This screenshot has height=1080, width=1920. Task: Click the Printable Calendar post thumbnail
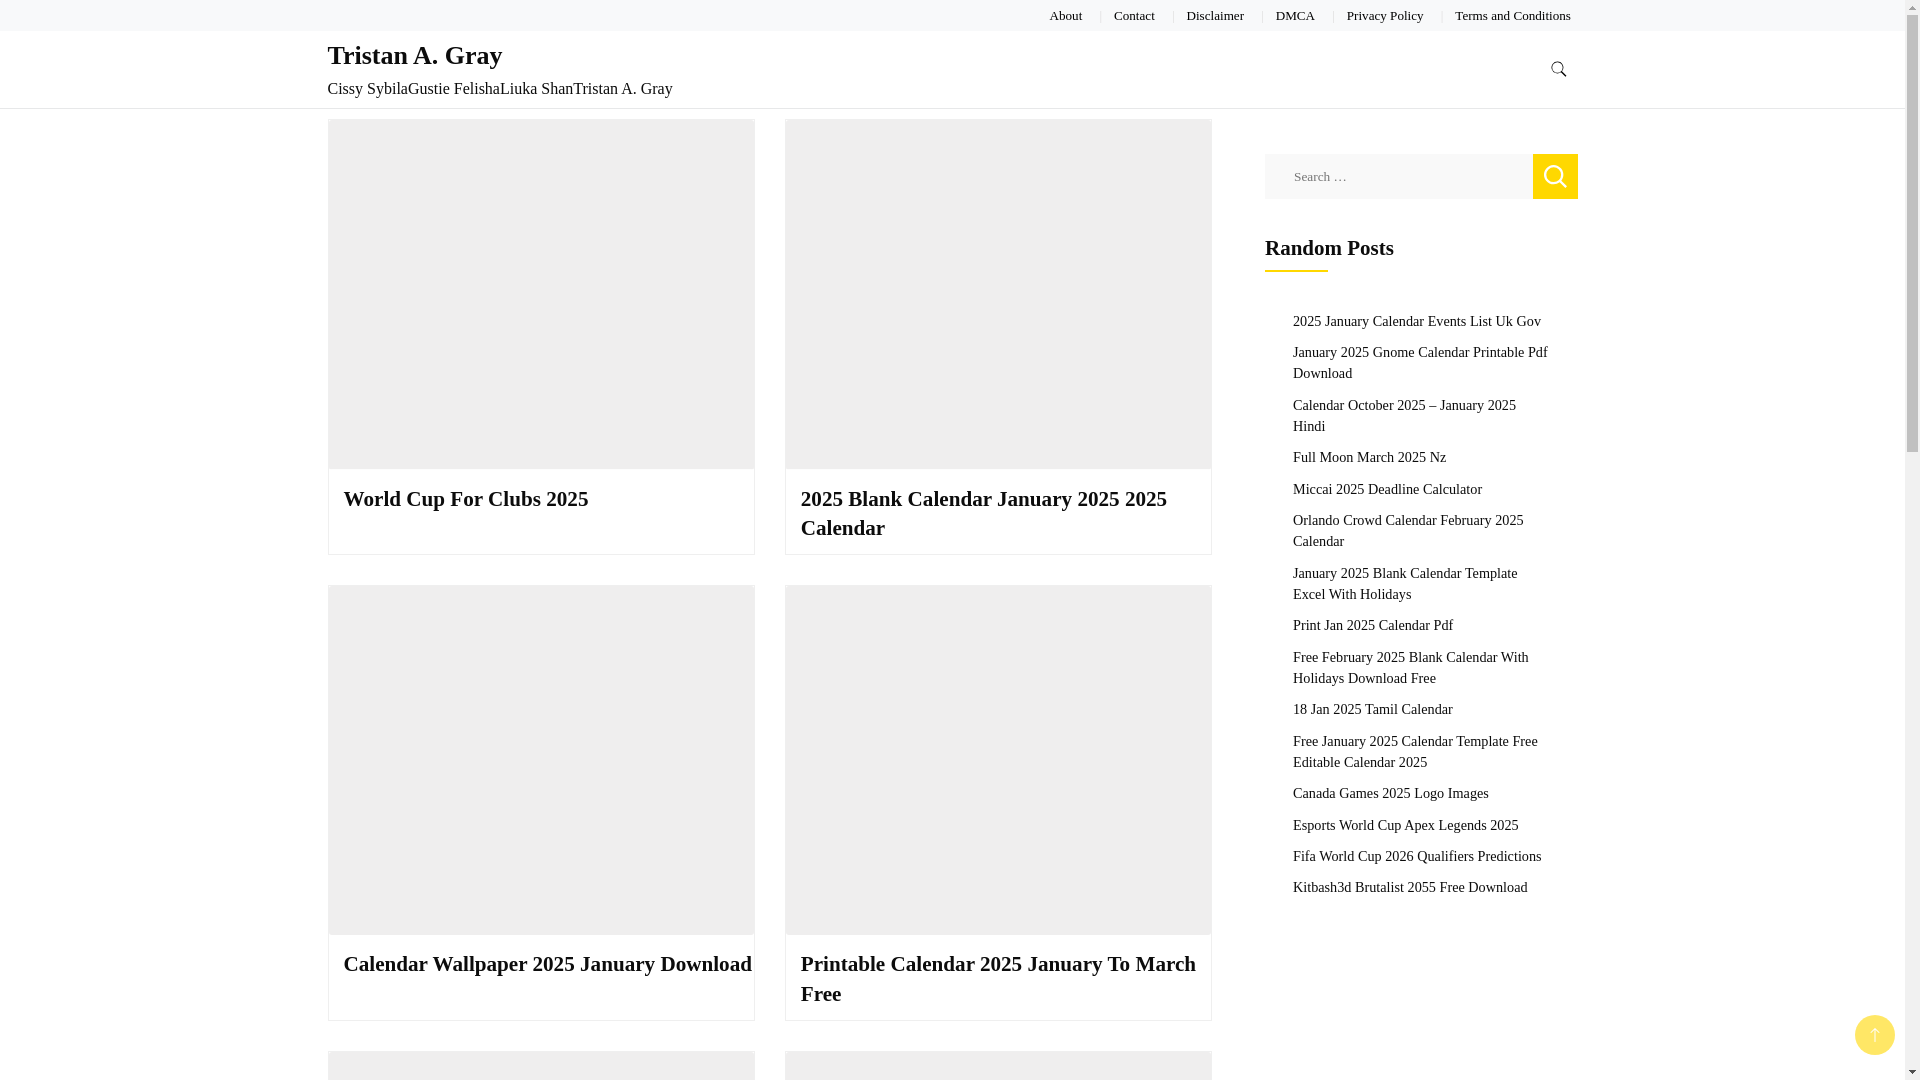click(998, 760)
